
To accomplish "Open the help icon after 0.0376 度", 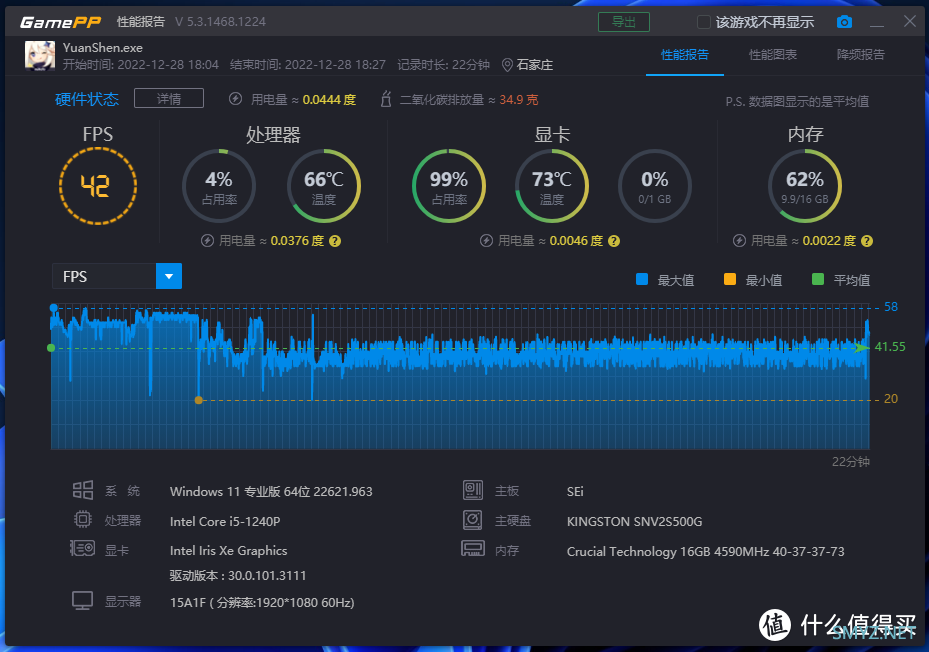I will click(x=335, y=241).
